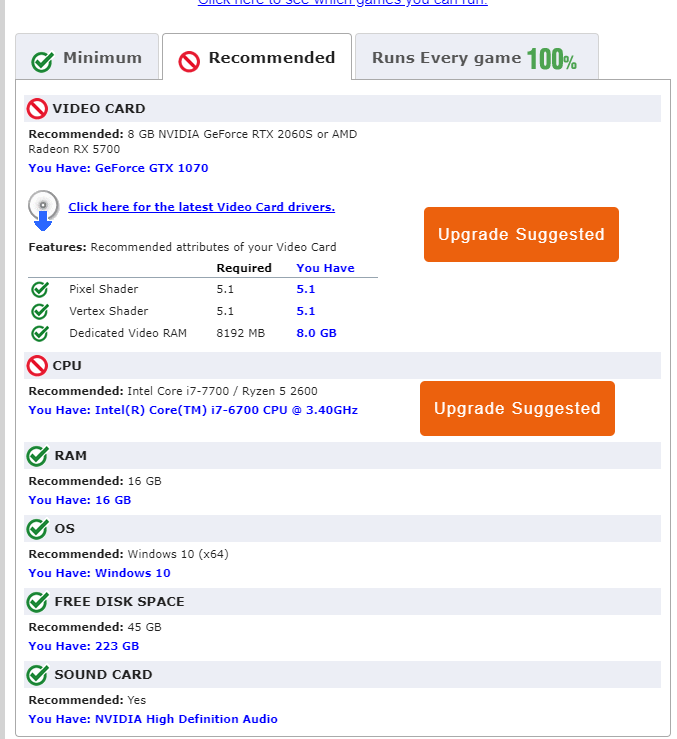Click green check beside FREE DISK SPACE
Image resolution: width=677 pixels, height=739 pixels.
(37, 602)
